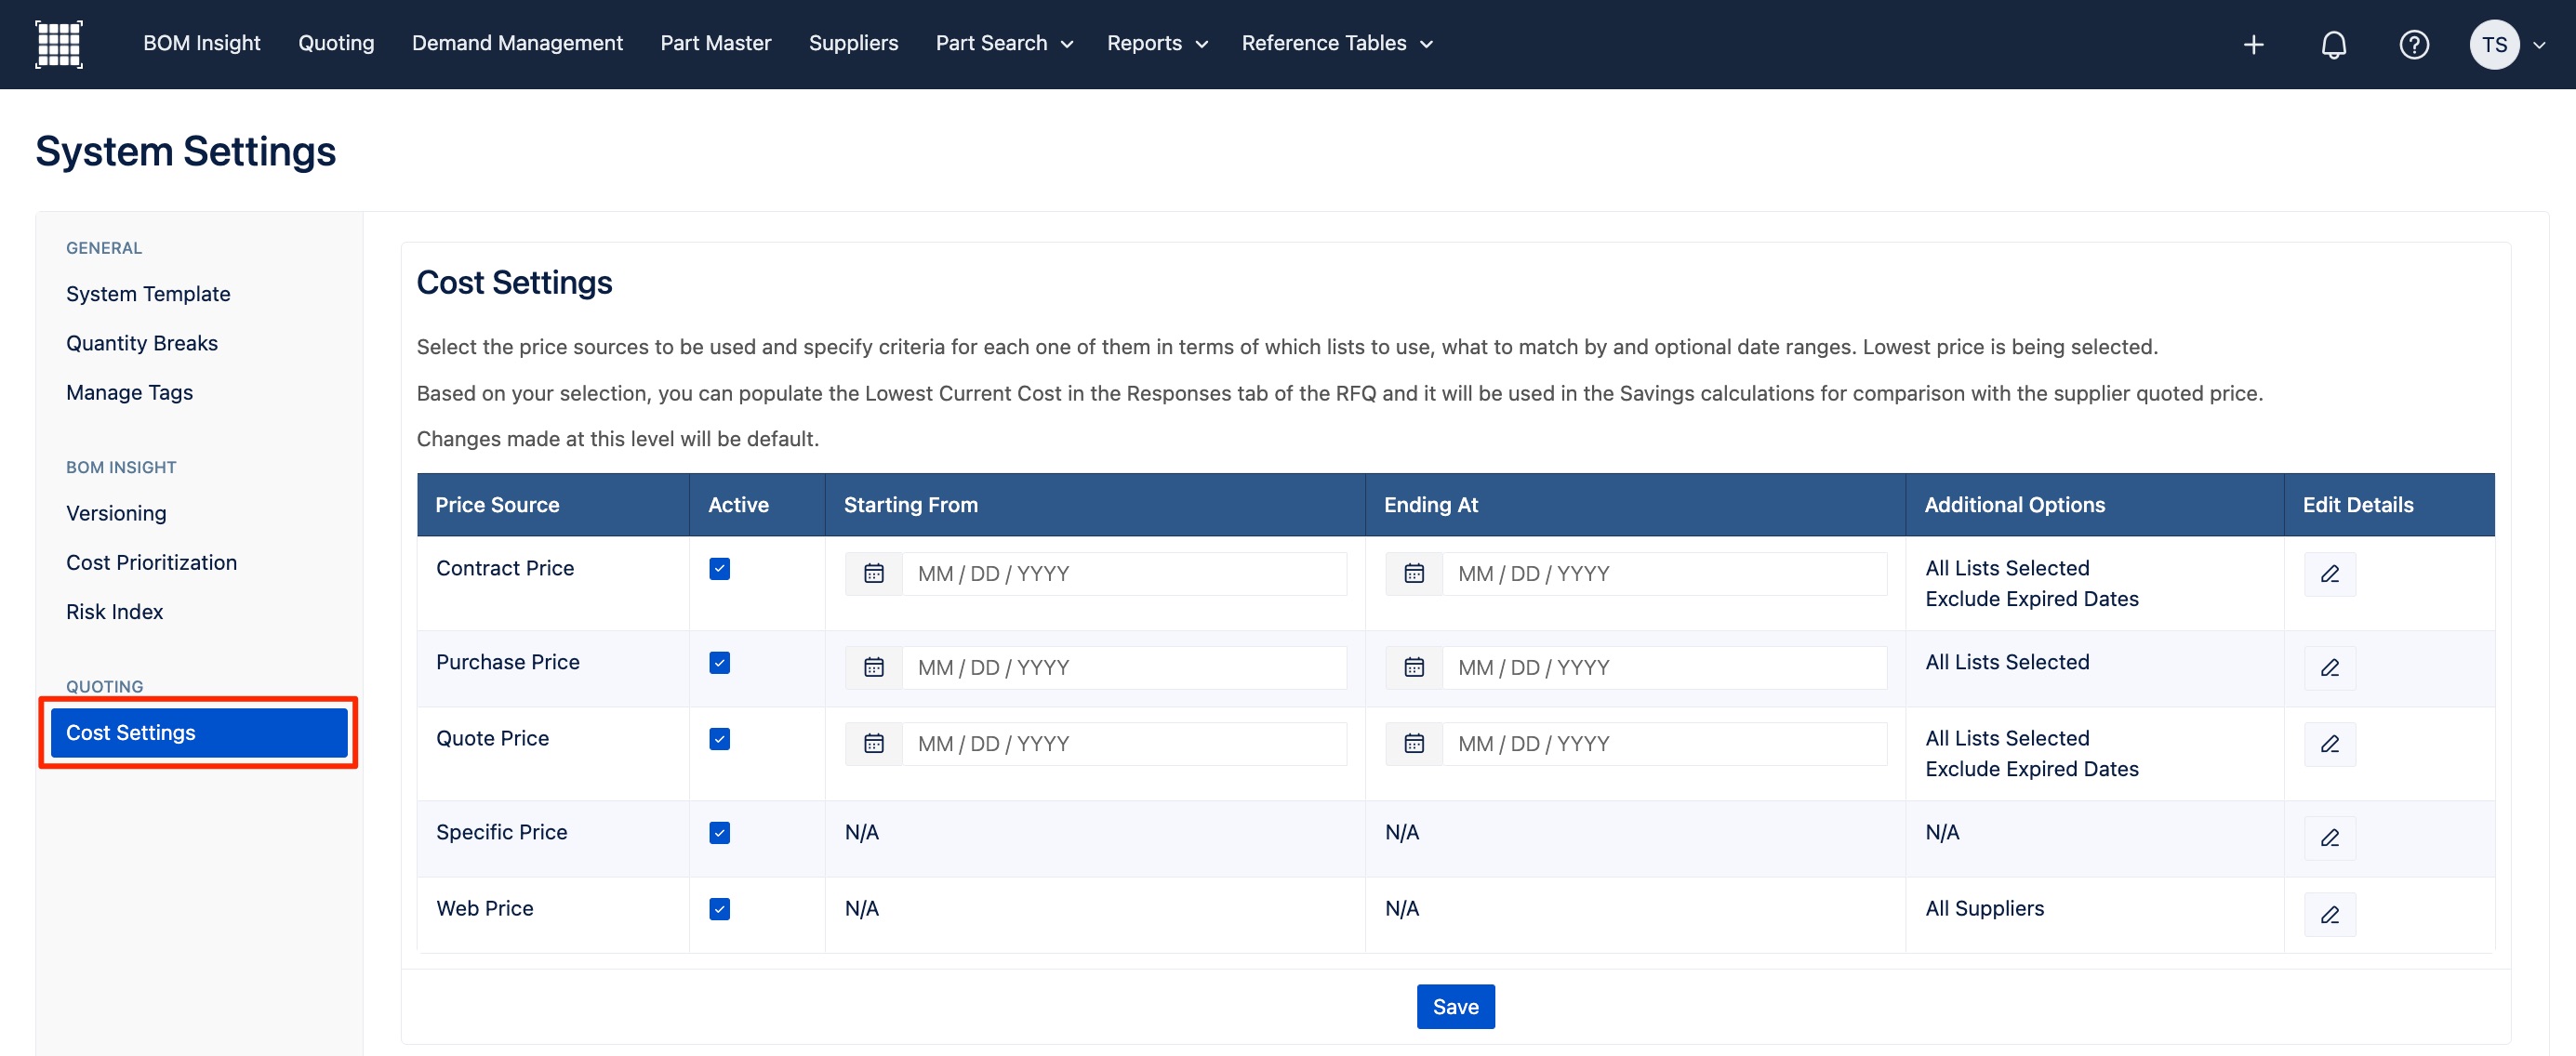Viewport: 2576px width, 1056px height.
Task: Uncheck Active for Contract Price
Action: (x=719, y=569)
